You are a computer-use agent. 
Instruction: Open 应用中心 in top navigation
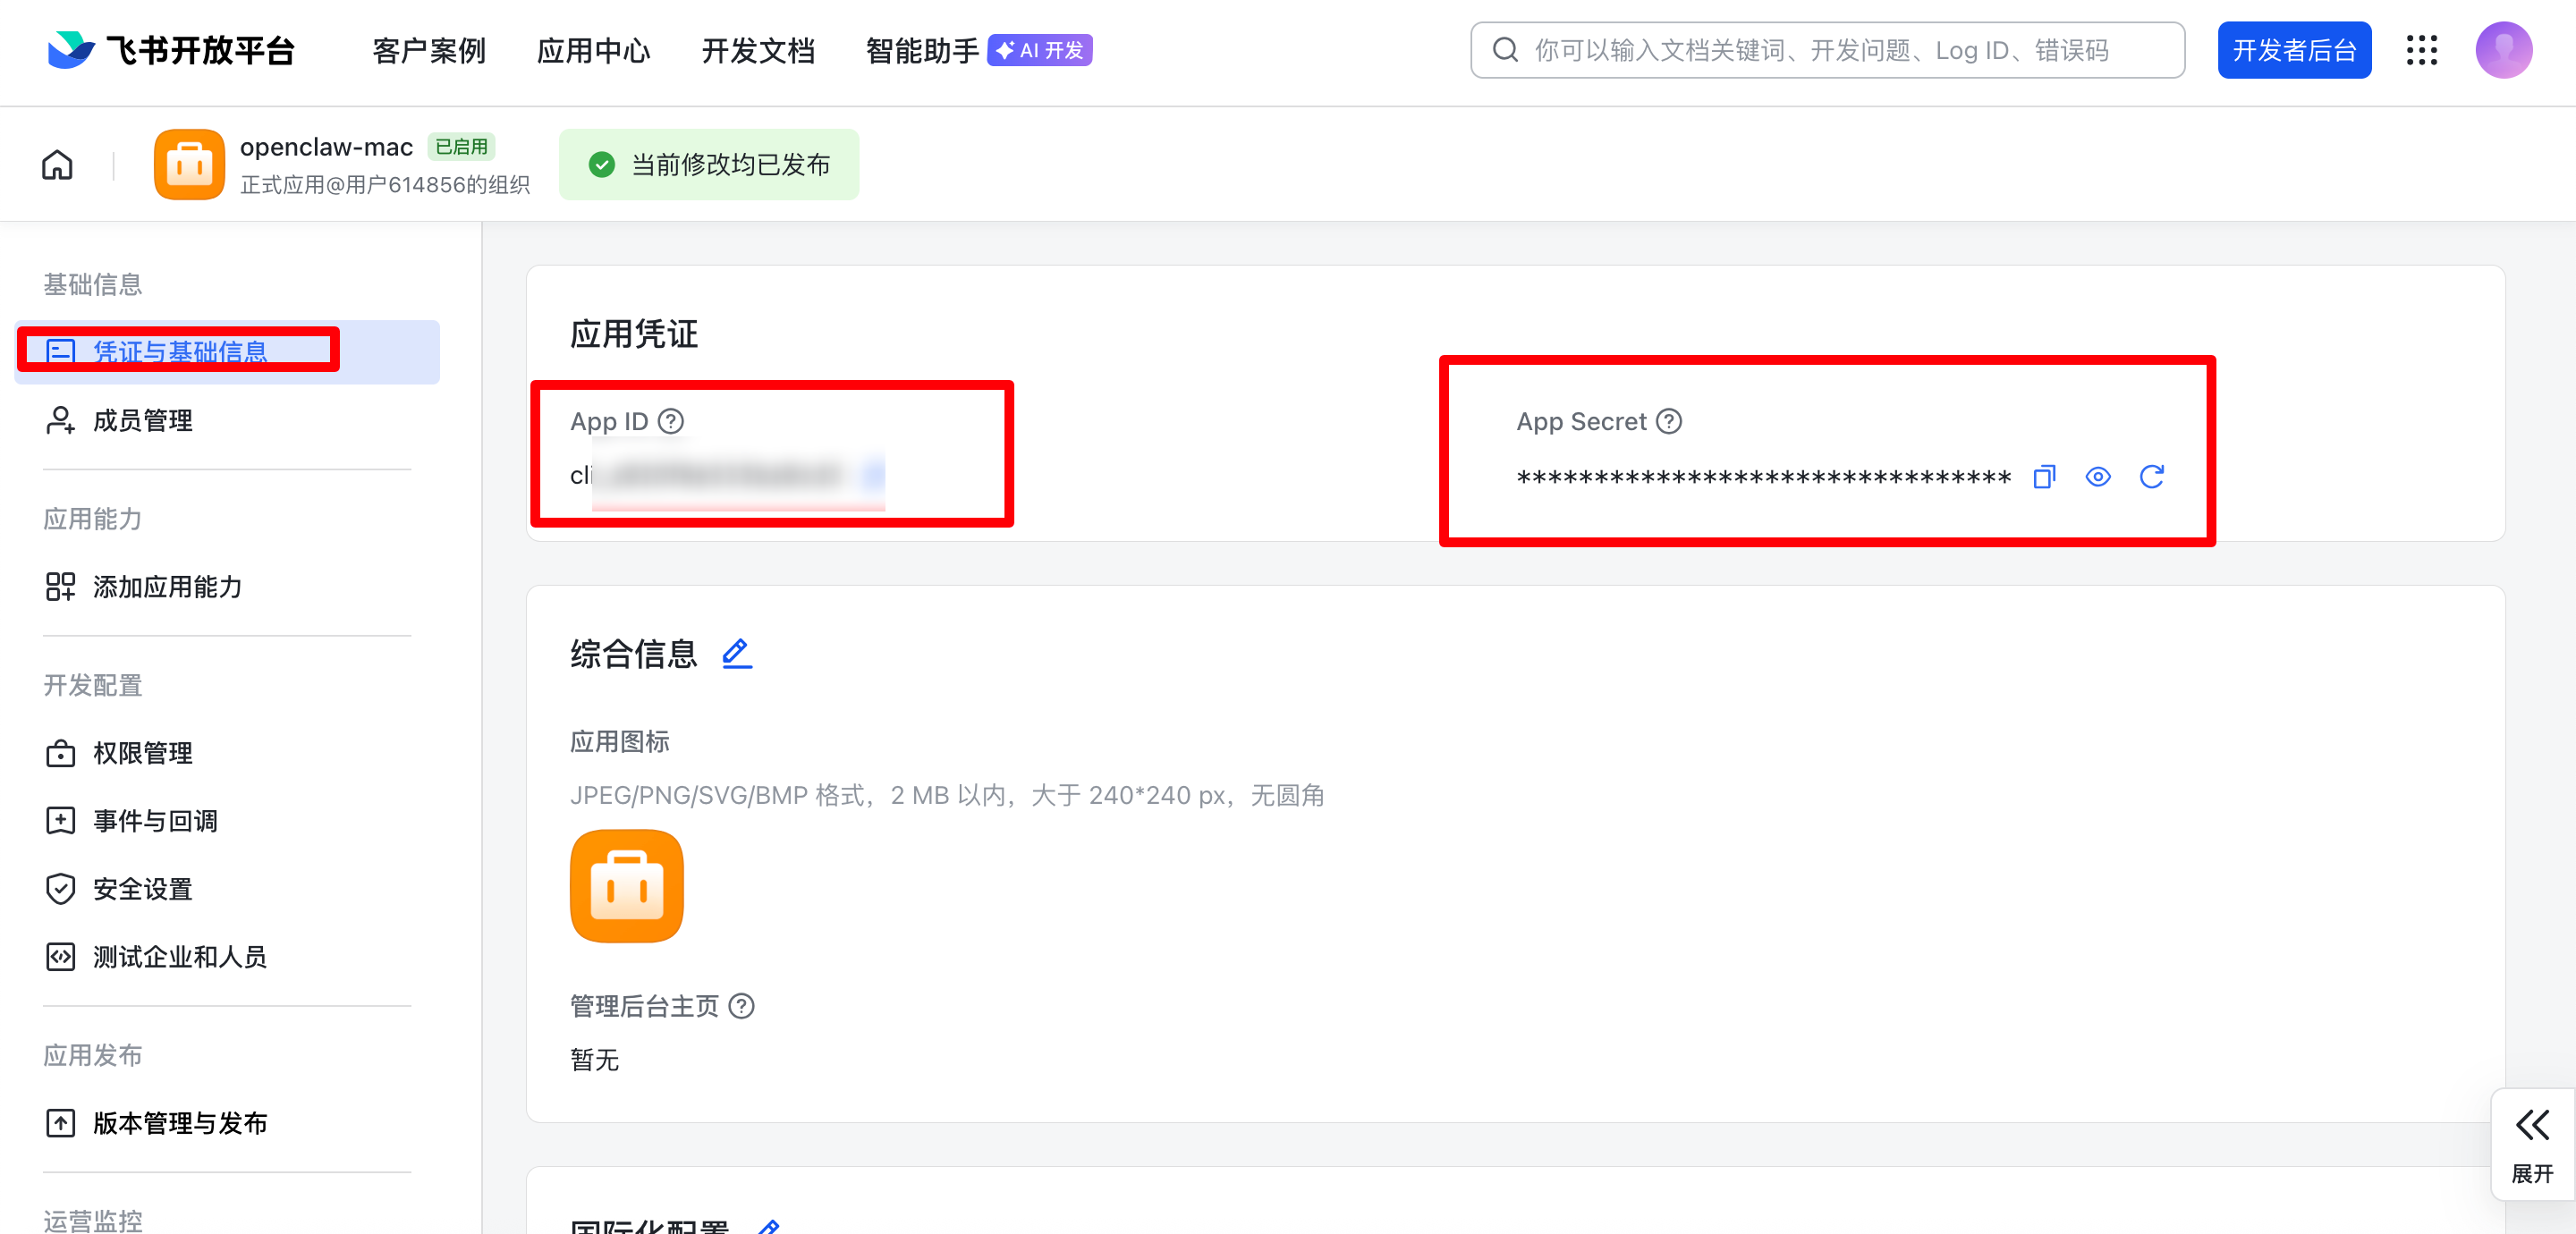[593, 51]
